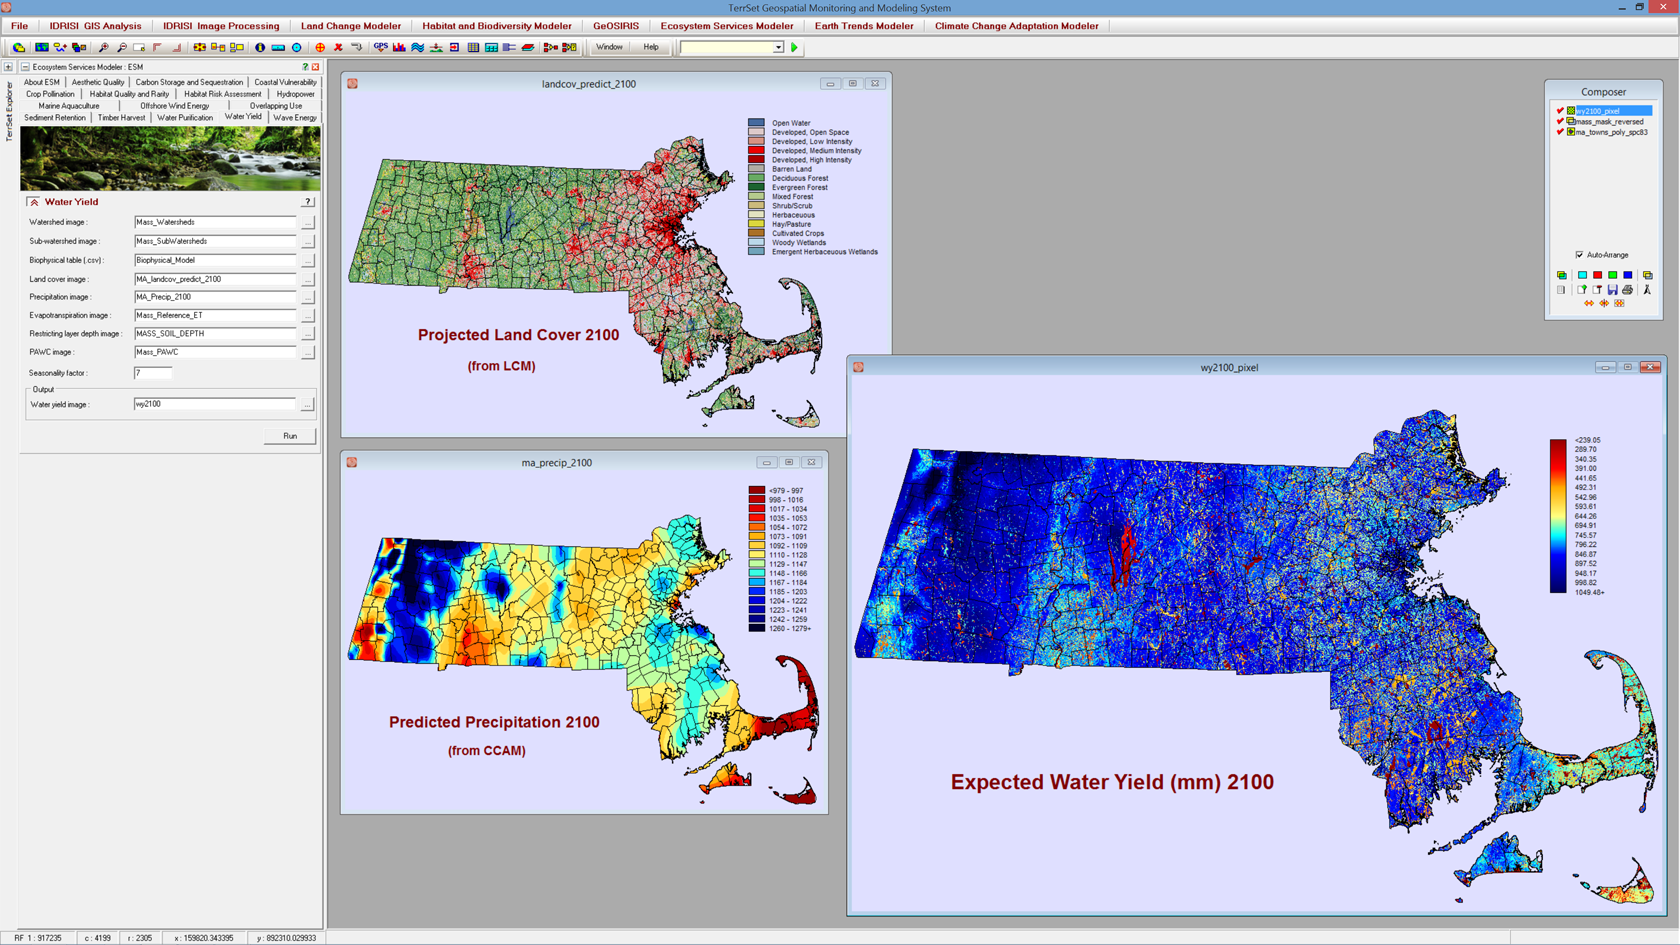This screenshot has width=1680, height=945.
Task: Open the Earth Trends Modeler menu
Action: (864, 26)
